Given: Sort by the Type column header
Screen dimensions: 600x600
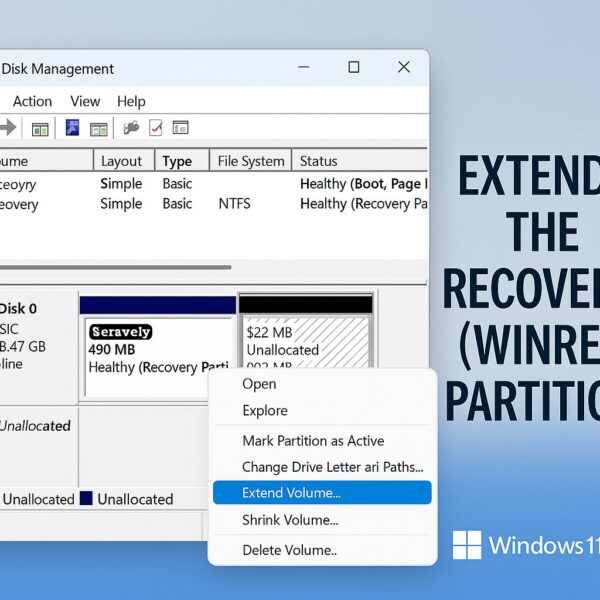Looking at the screenshot, I should click(182, 161).
